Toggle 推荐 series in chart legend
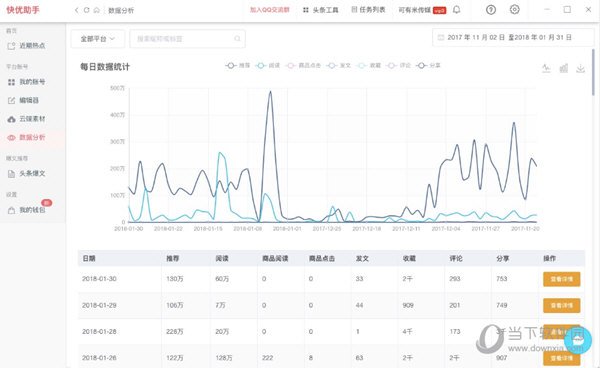The height and width of the screenshot is (368, 600). coord(238,66)
